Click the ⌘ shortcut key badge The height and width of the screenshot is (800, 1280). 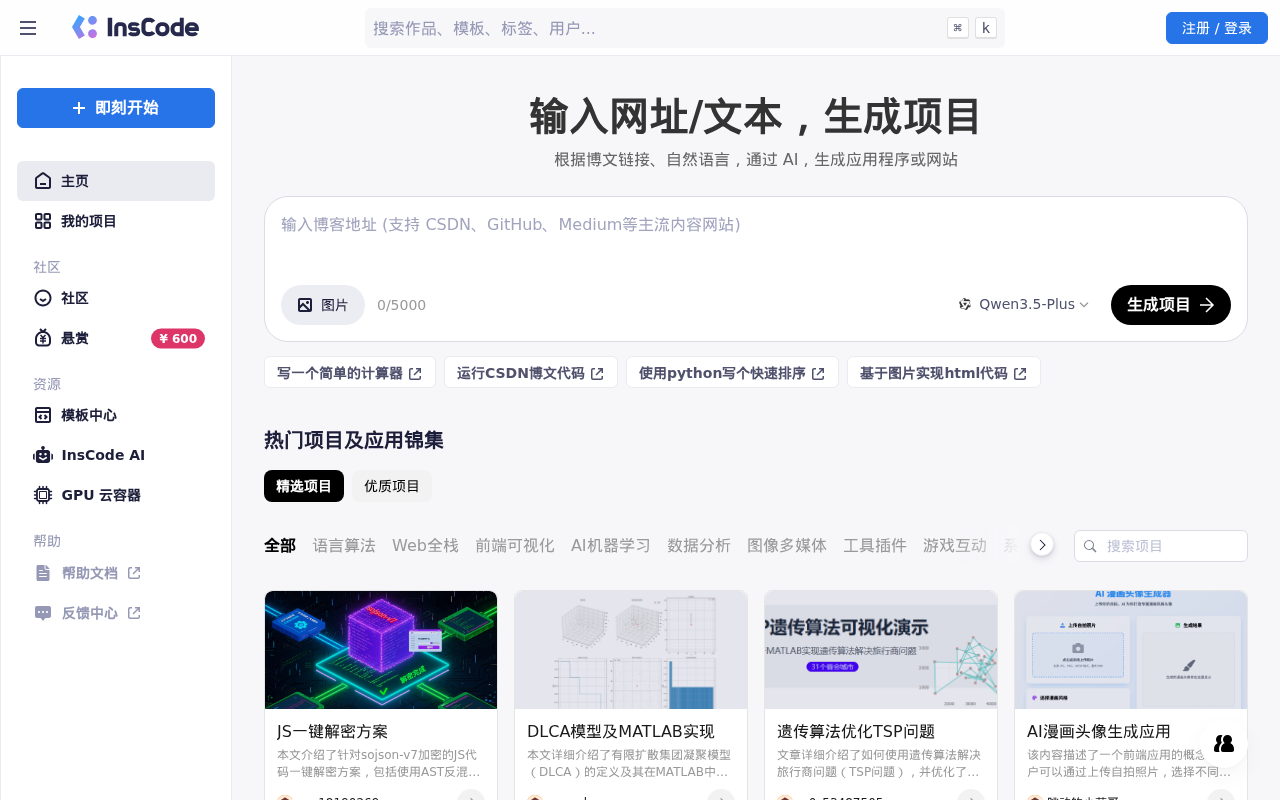(958, 28)
